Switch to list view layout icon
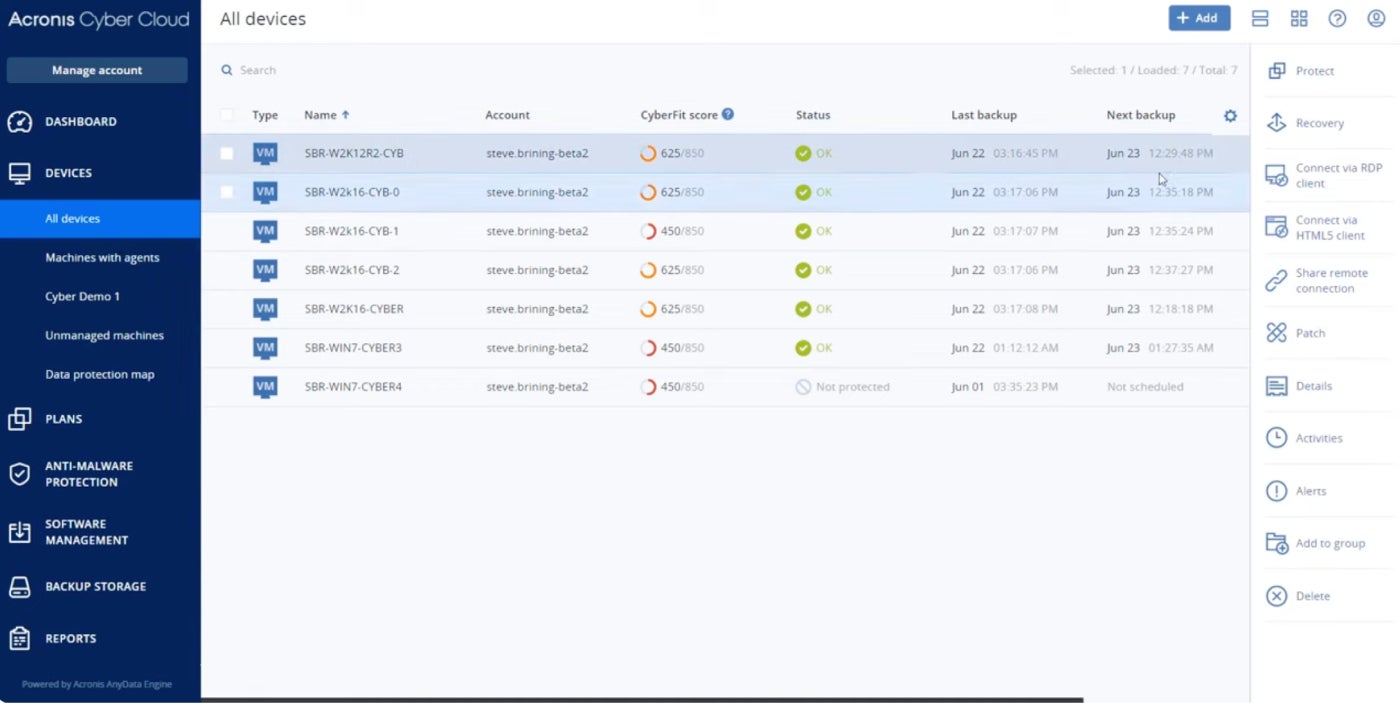1400x708 pixels. coord(1260,18)
